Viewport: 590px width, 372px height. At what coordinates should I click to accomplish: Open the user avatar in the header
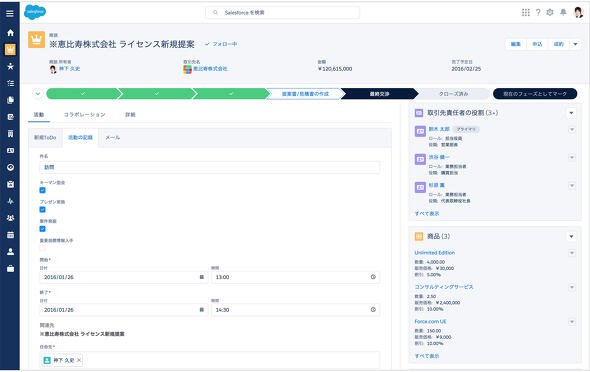(x=578, y=12)
